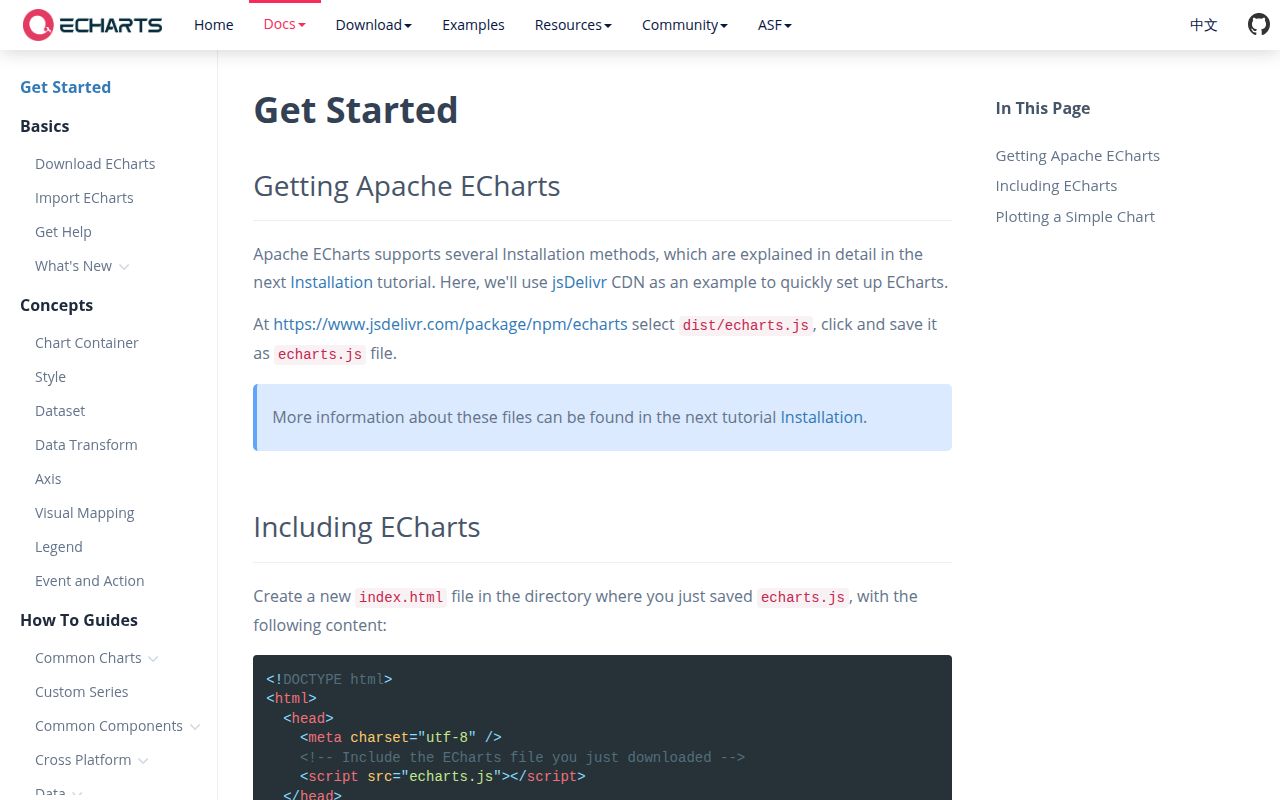Open Chart Container sidebar page
The width and height of the screenshot is (1280, 800).
87,343
